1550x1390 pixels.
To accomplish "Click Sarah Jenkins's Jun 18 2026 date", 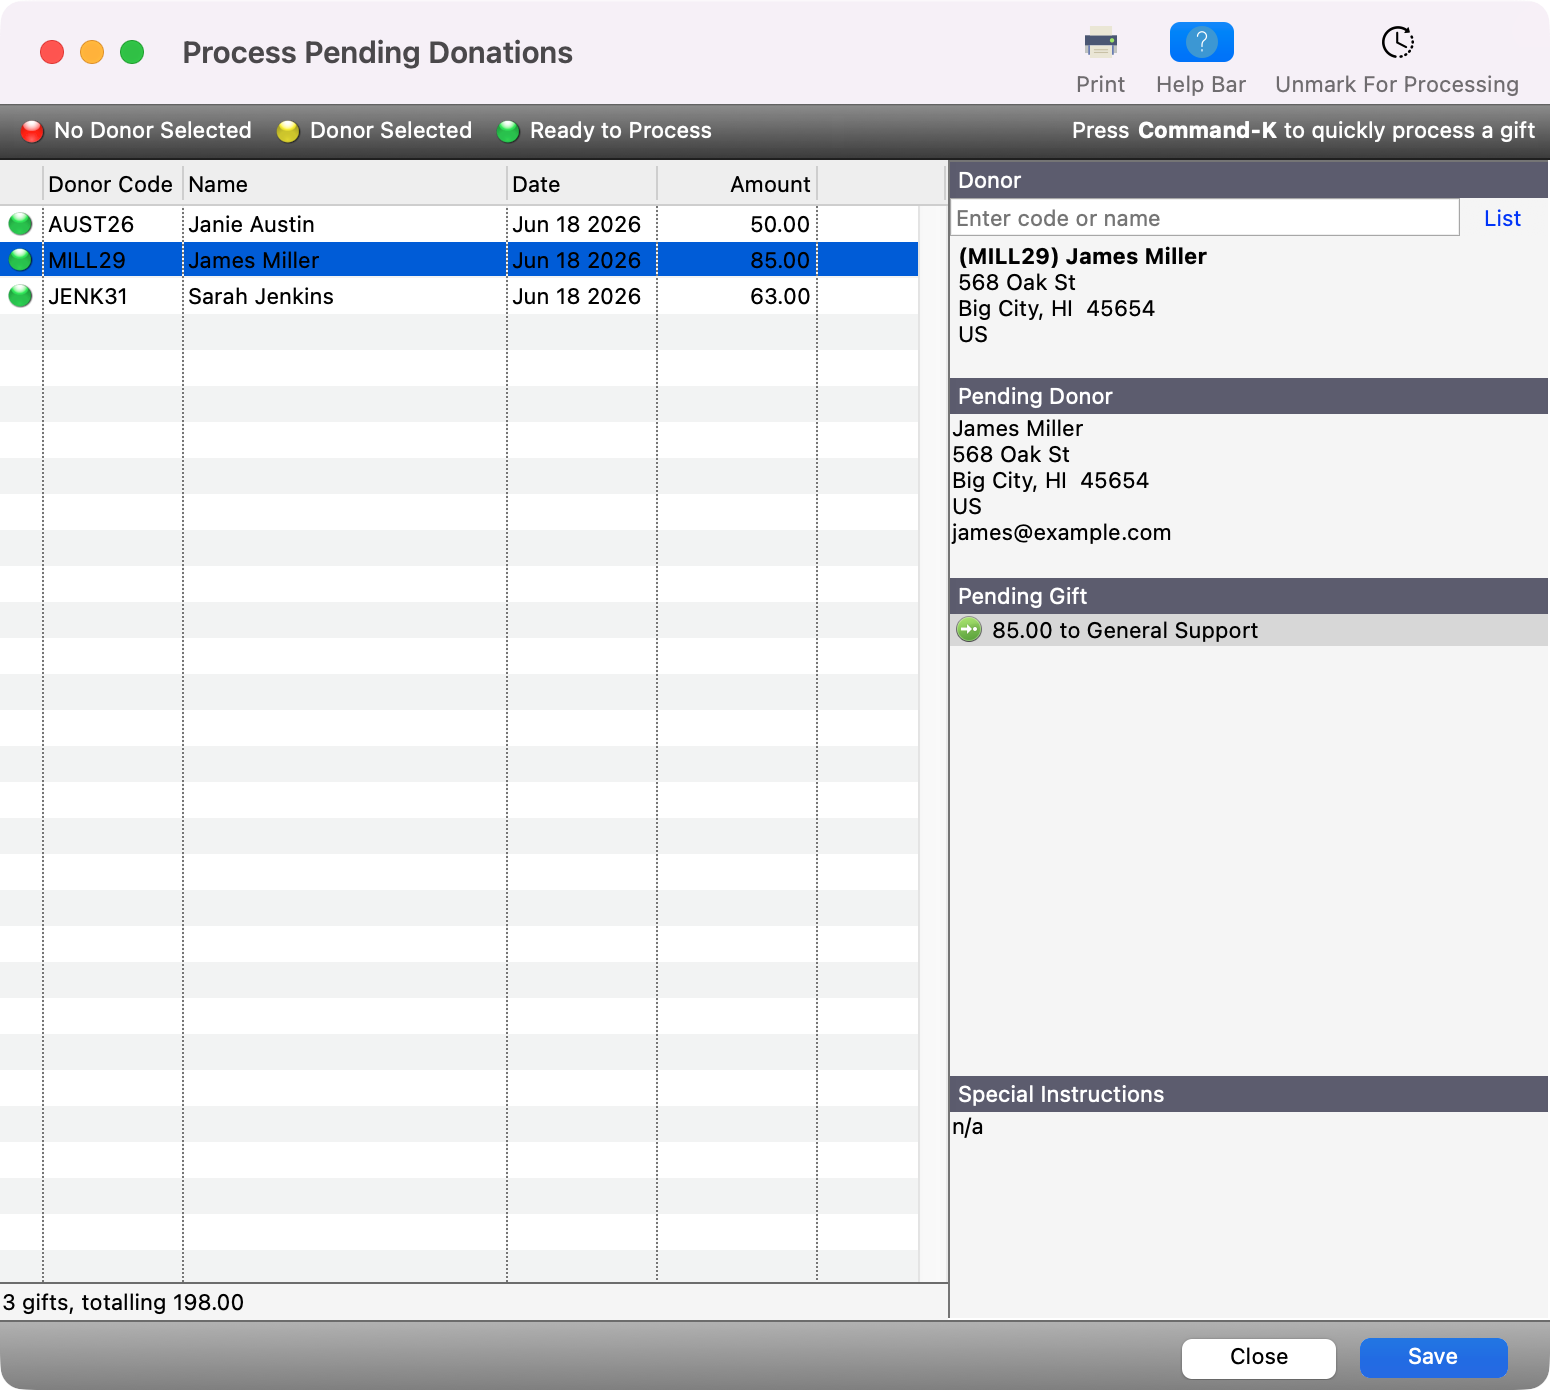I will [x=577, y=296].
